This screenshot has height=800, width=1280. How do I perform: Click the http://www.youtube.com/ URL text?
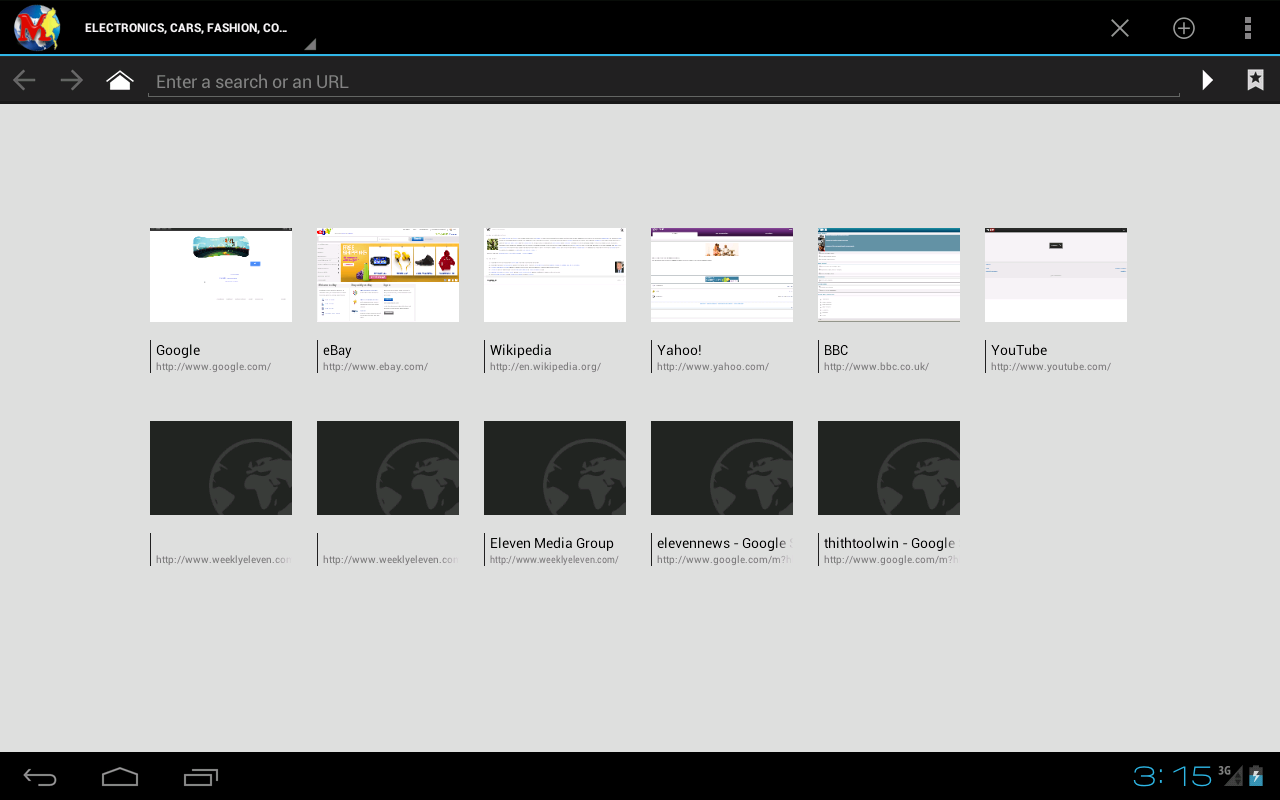pos(1051,367)
